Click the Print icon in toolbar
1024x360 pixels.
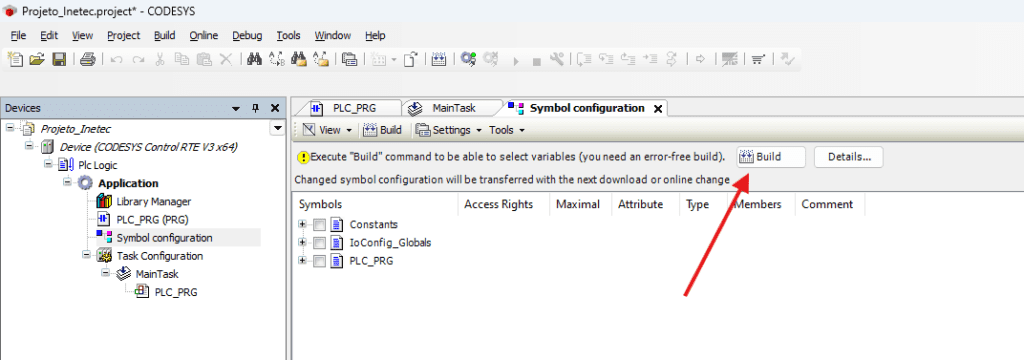click(x=88, y=59)
